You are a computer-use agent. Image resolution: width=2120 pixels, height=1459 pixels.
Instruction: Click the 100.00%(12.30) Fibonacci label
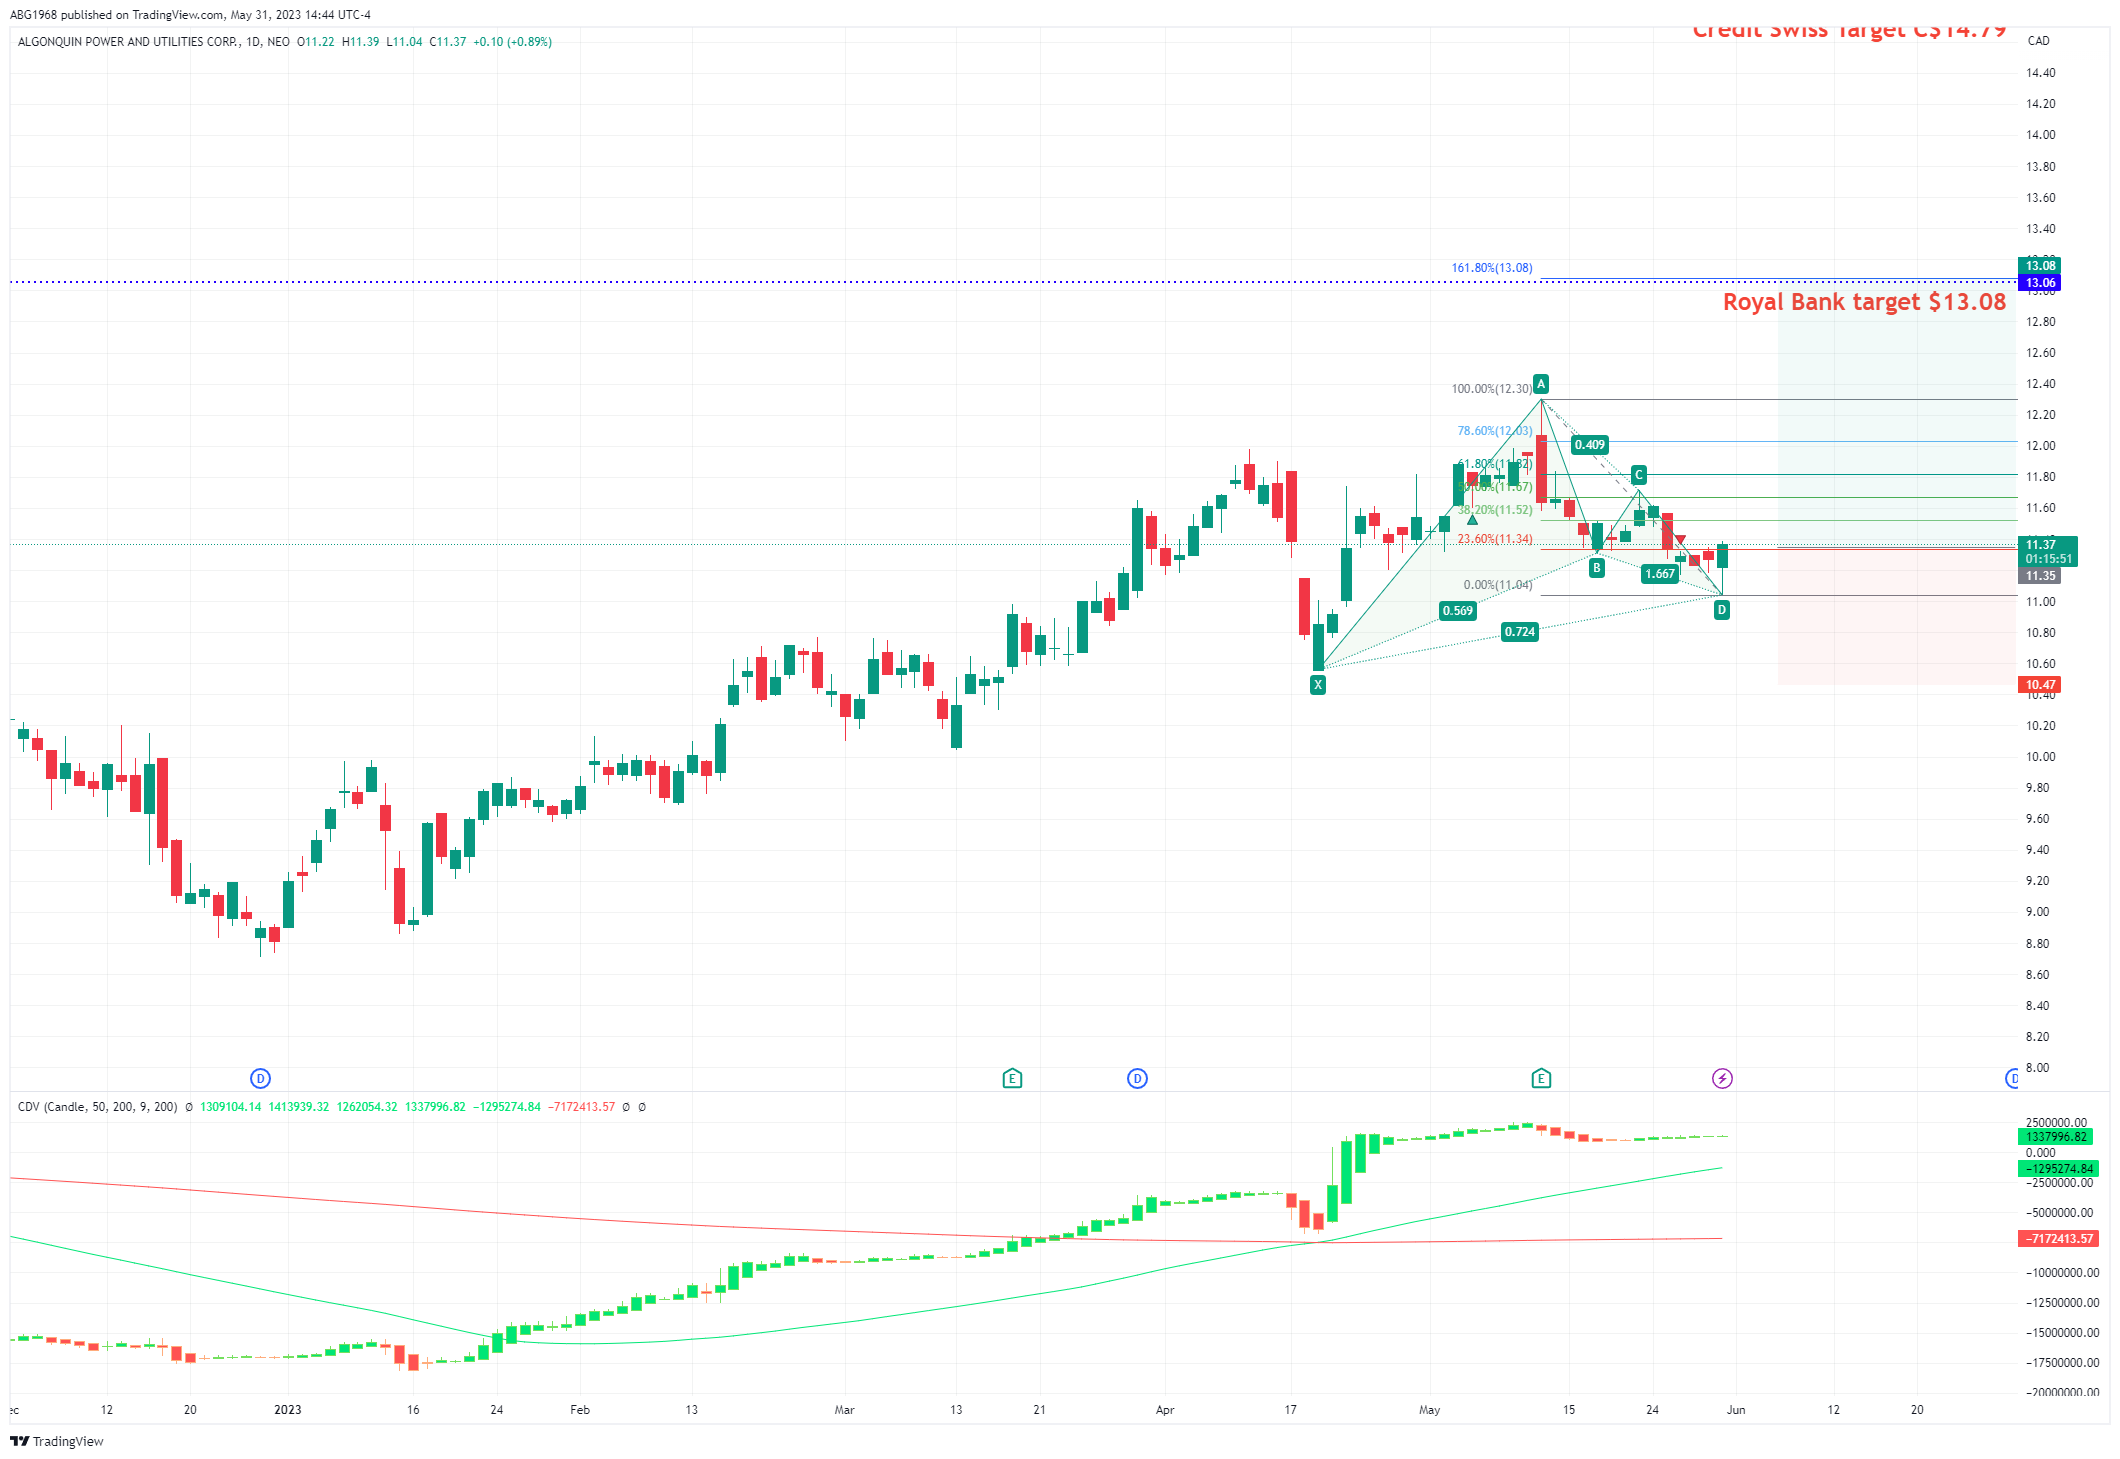point(1492,389)
